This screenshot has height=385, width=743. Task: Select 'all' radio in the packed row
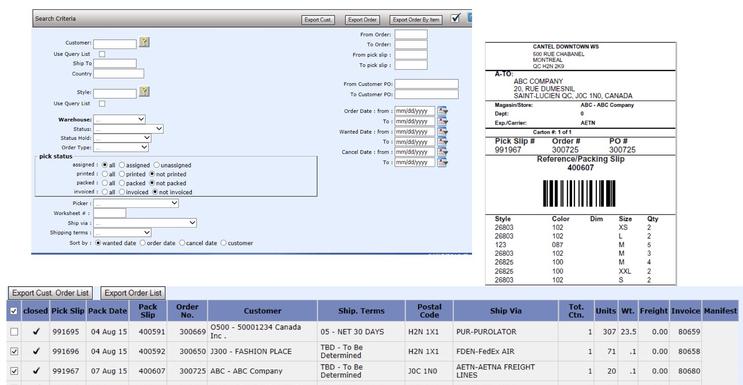point(105,183)
